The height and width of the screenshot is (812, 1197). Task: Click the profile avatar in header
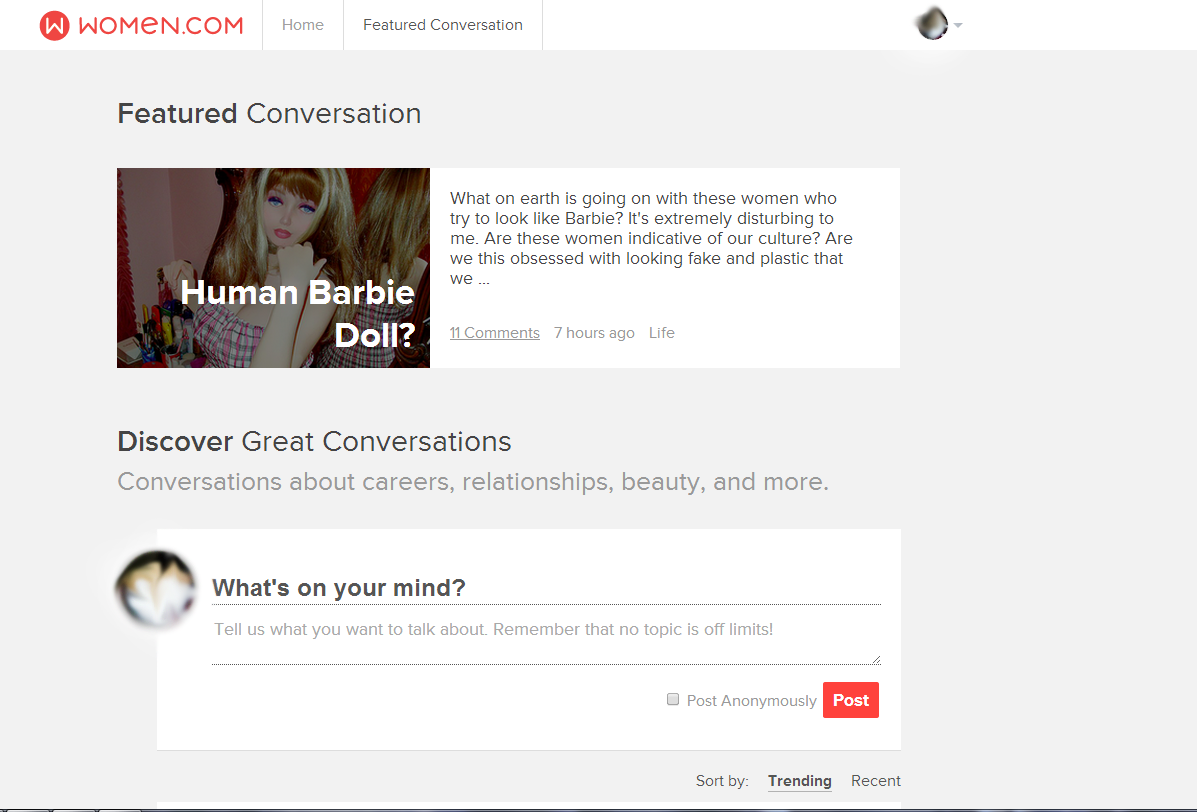click(x=932, y=24)
